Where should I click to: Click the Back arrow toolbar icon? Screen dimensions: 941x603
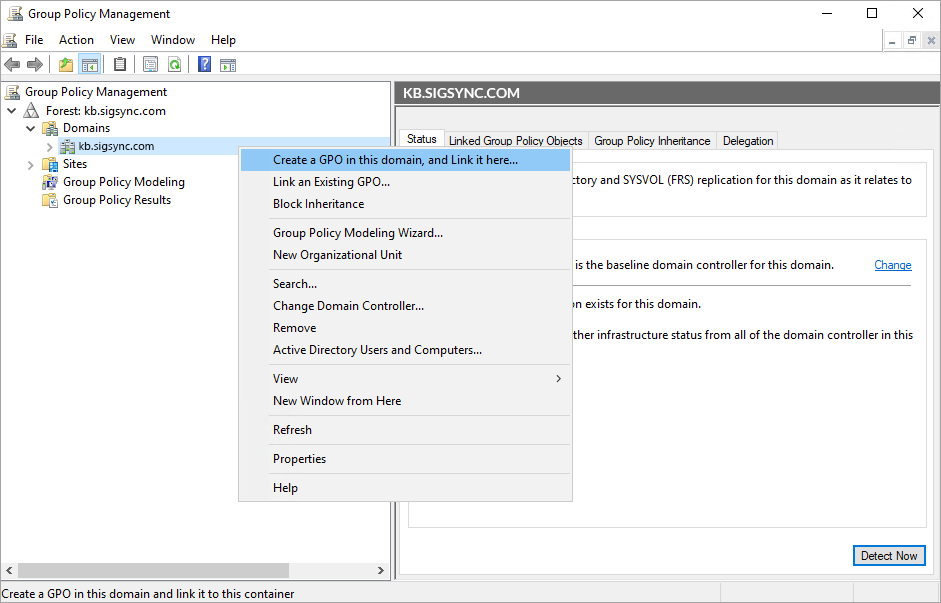pos(12,65)
